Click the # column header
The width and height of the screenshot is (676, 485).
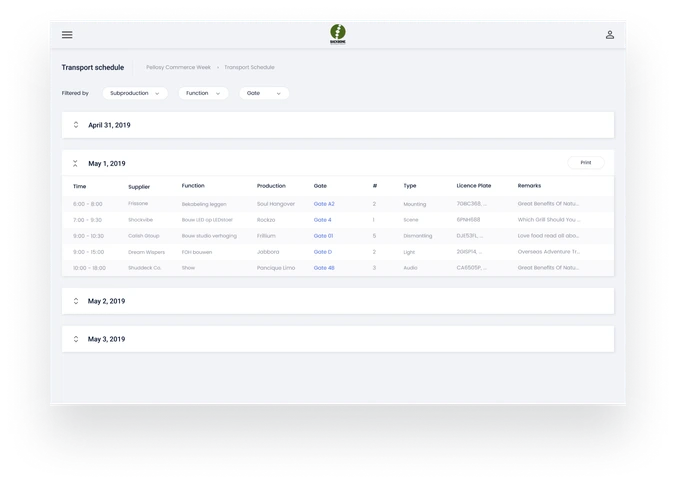pyautogui.click(x=375, y=186)
